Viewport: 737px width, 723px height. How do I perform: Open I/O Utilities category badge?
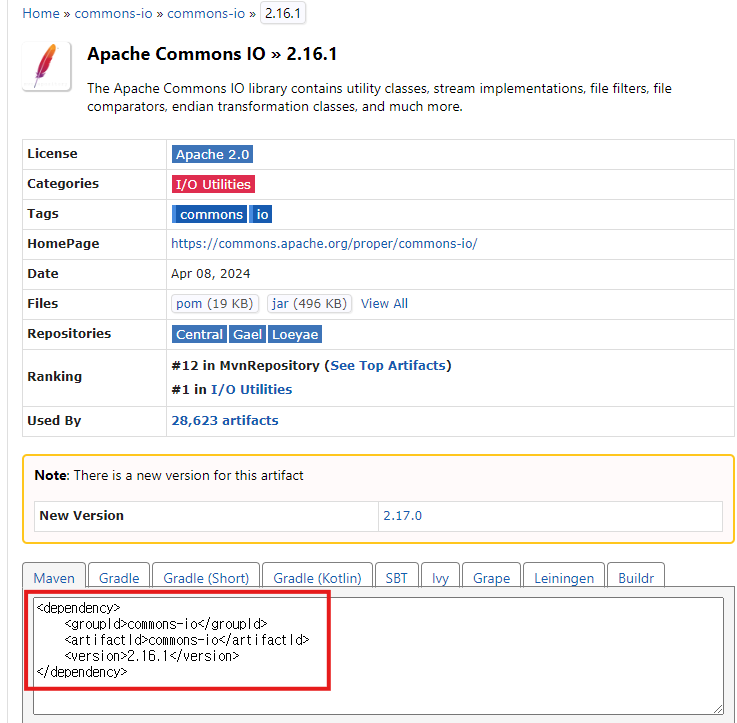tap(213, 184)
